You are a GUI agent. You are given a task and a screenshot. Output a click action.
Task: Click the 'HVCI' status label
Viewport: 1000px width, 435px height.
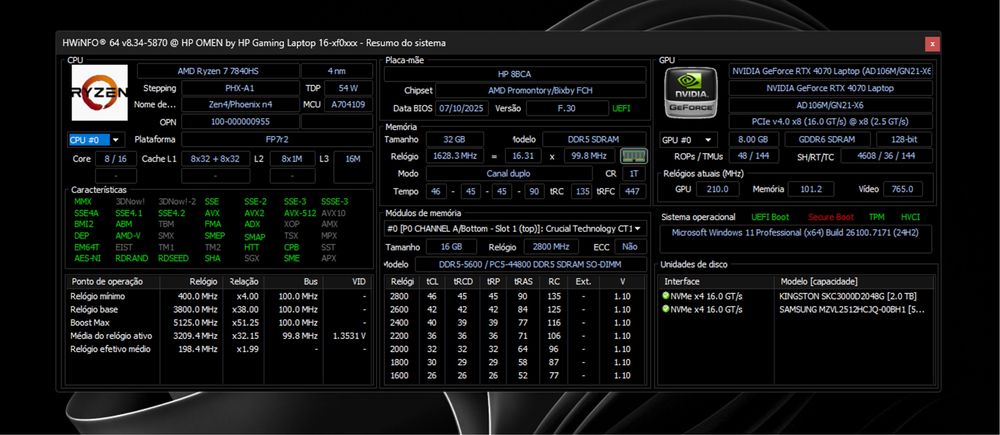point(911,217)
